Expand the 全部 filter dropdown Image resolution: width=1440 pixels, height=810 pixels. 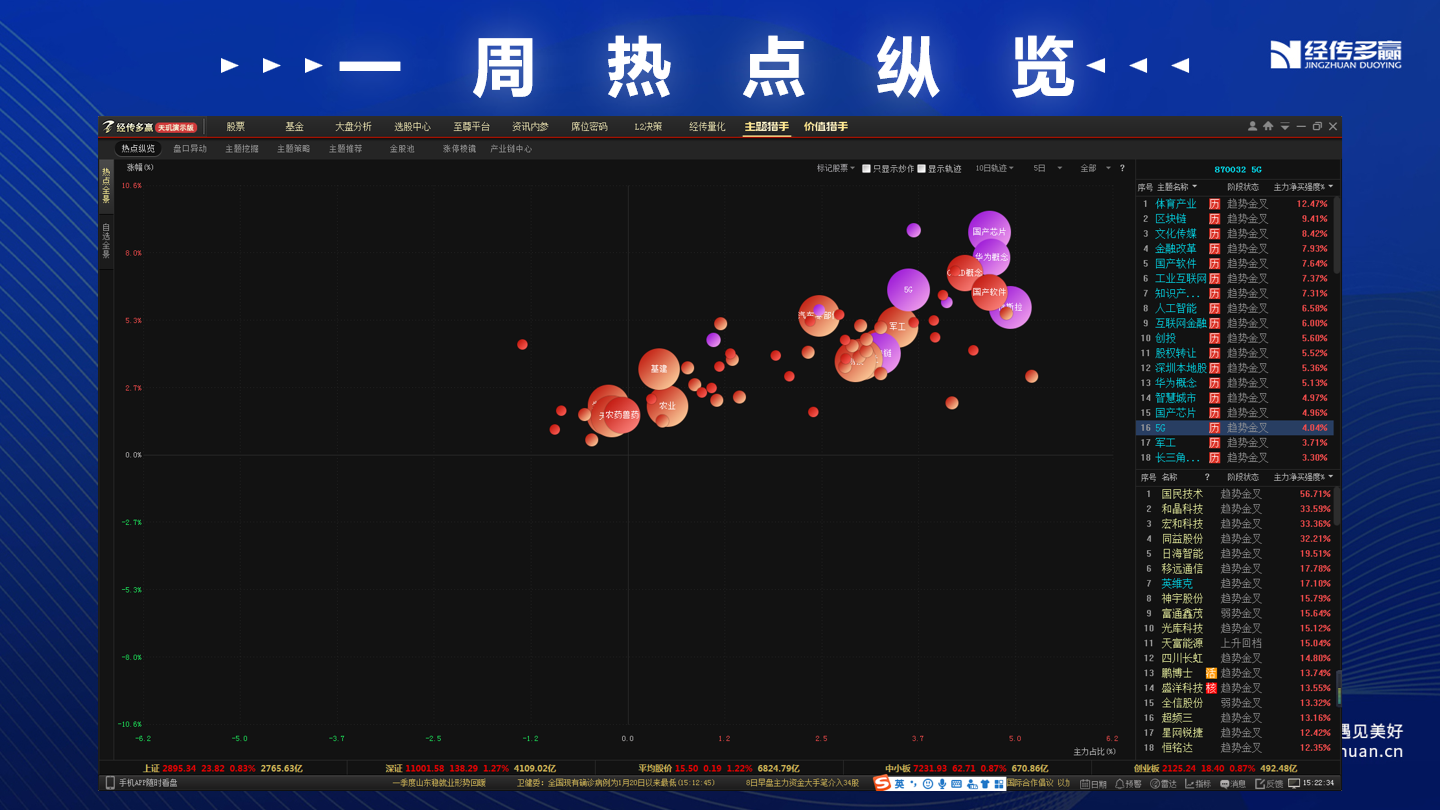pyautogui.click(x=1096, y=168)
